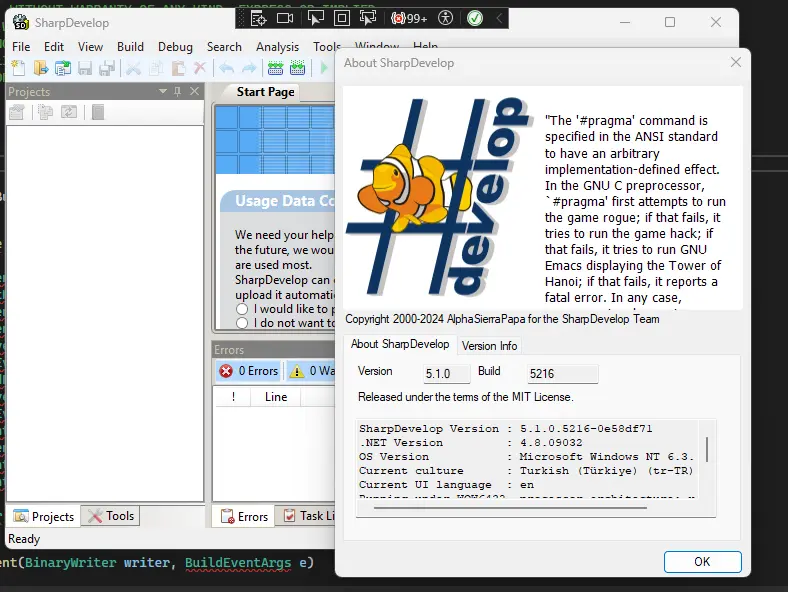Screen dimensions: 788x592
Task: Click the Build current project icon
Action: pos(298,68)
